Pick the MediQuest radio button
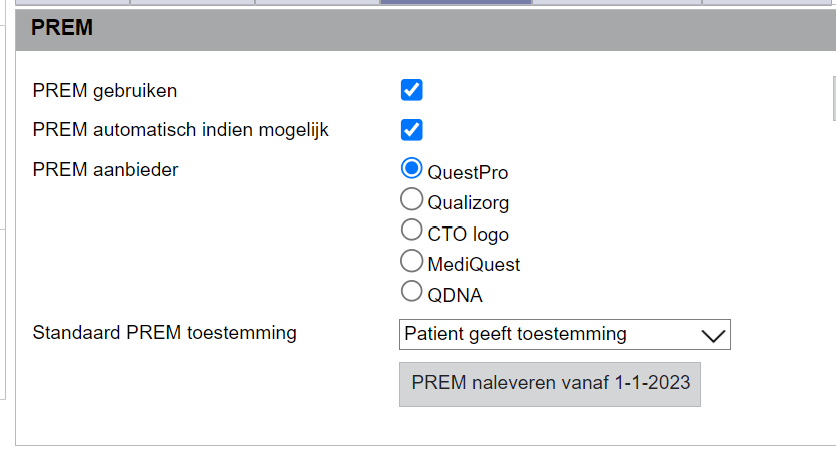 411,261
